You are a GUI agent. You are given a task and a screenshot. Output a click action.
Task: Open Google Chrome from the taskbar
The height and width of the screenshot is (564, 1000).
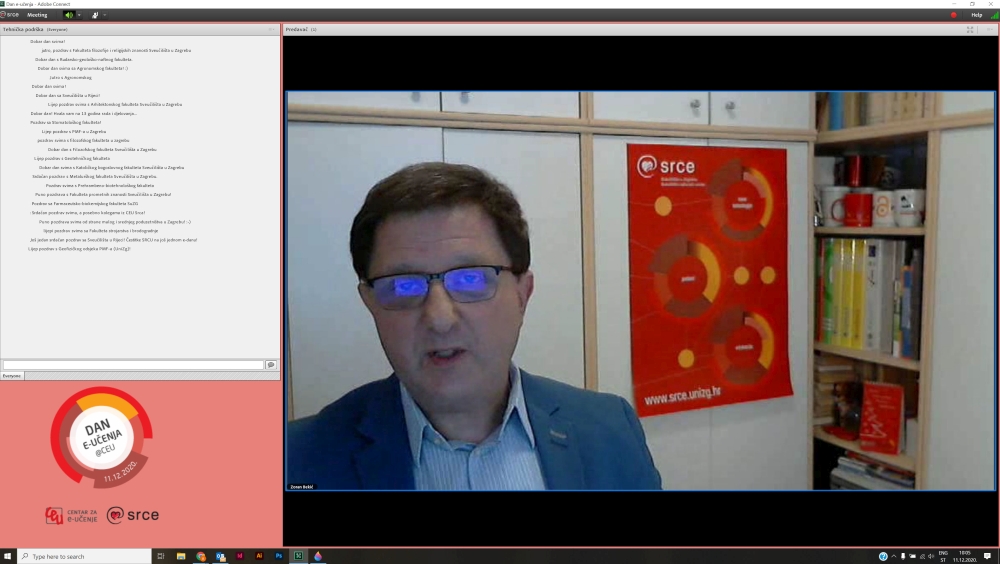(x=200, y=556)
